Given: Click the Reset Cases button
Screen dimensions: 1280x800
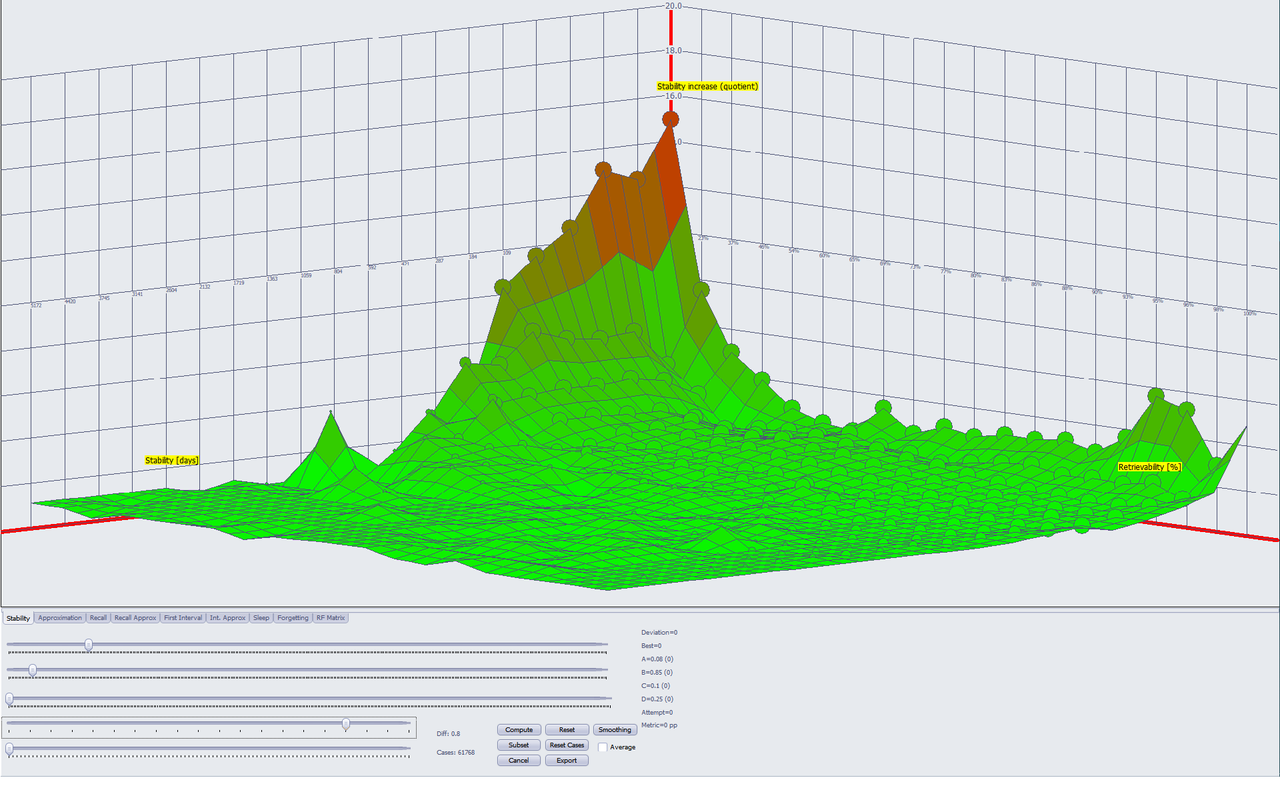Looking at the screenshot, I should click(567, 745).
